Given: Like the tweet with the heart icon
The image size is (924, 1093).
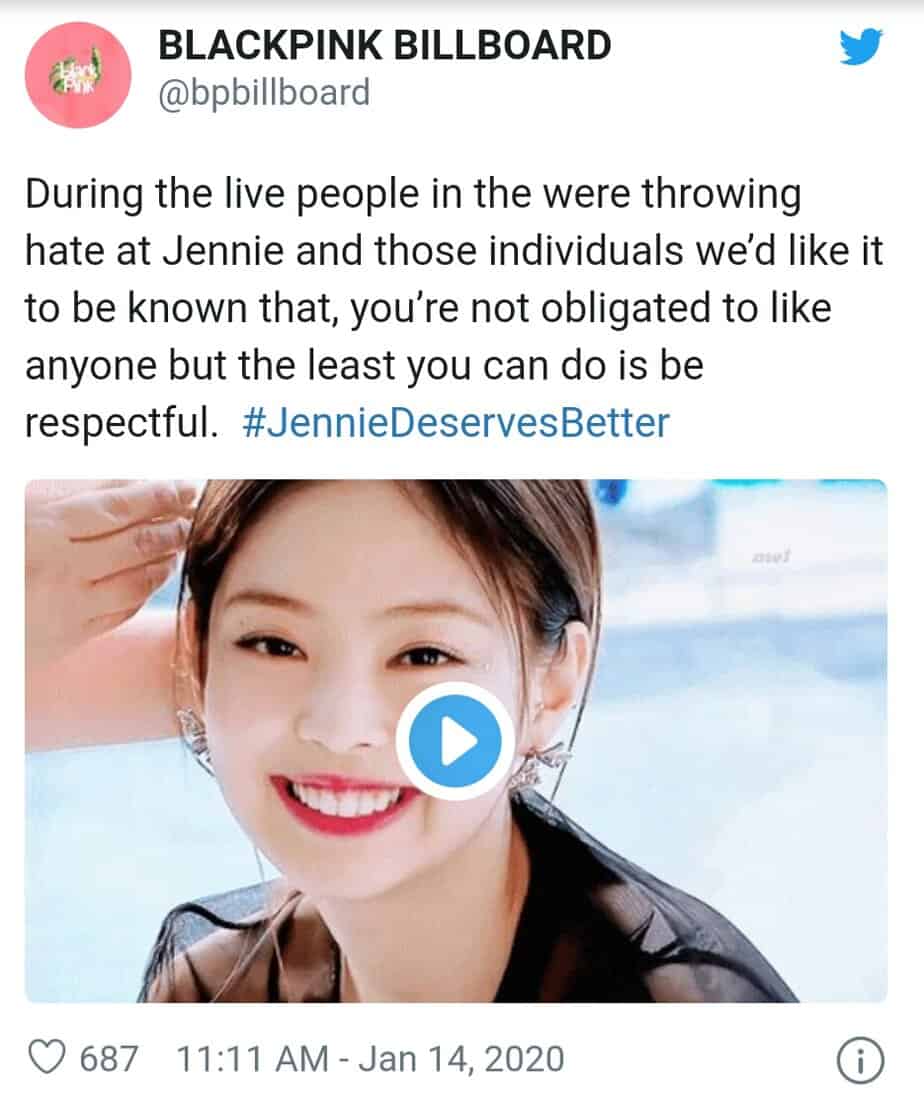Looking at the screenshot, I should pos(47,1058).
